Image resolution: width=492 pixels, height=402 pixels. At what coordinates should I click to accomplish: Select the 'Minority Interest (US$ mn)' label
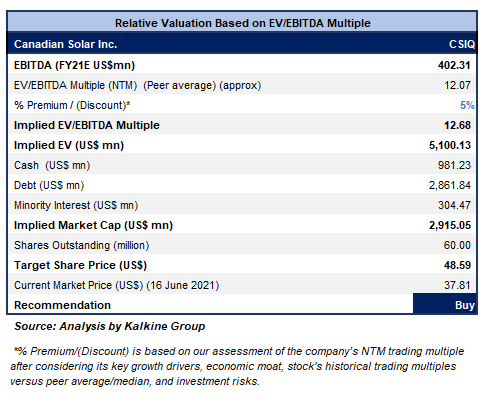coord(76,205)
